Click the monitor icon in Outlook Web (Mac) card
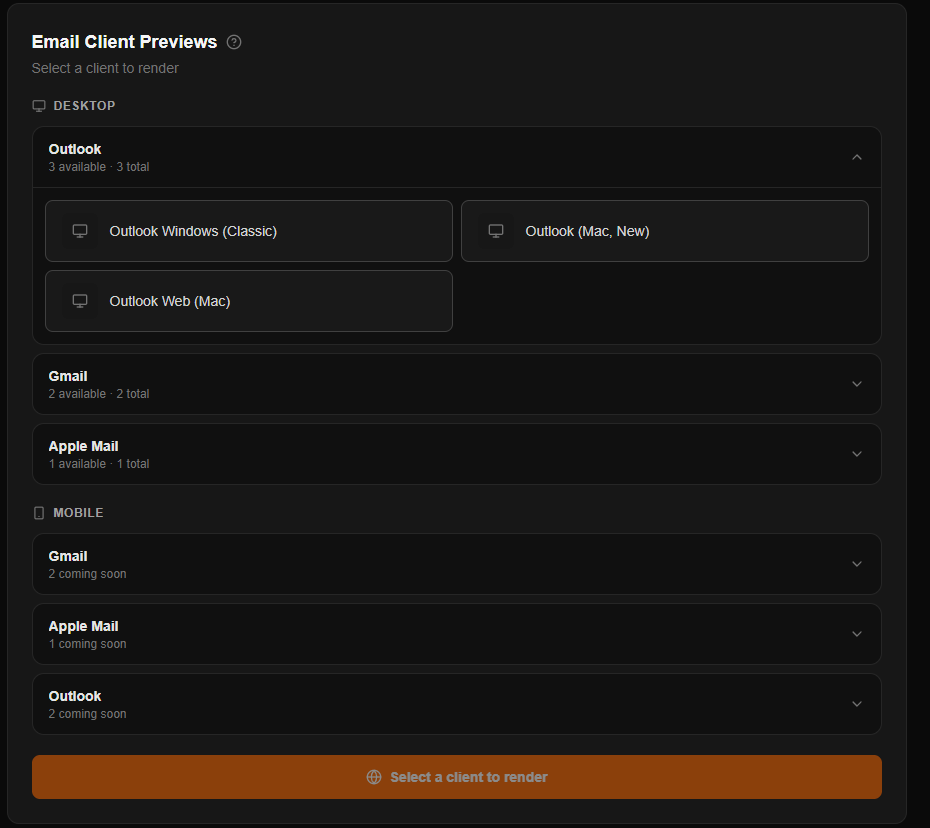The width and height of the screenshot is (930, 828). point(80,301)
